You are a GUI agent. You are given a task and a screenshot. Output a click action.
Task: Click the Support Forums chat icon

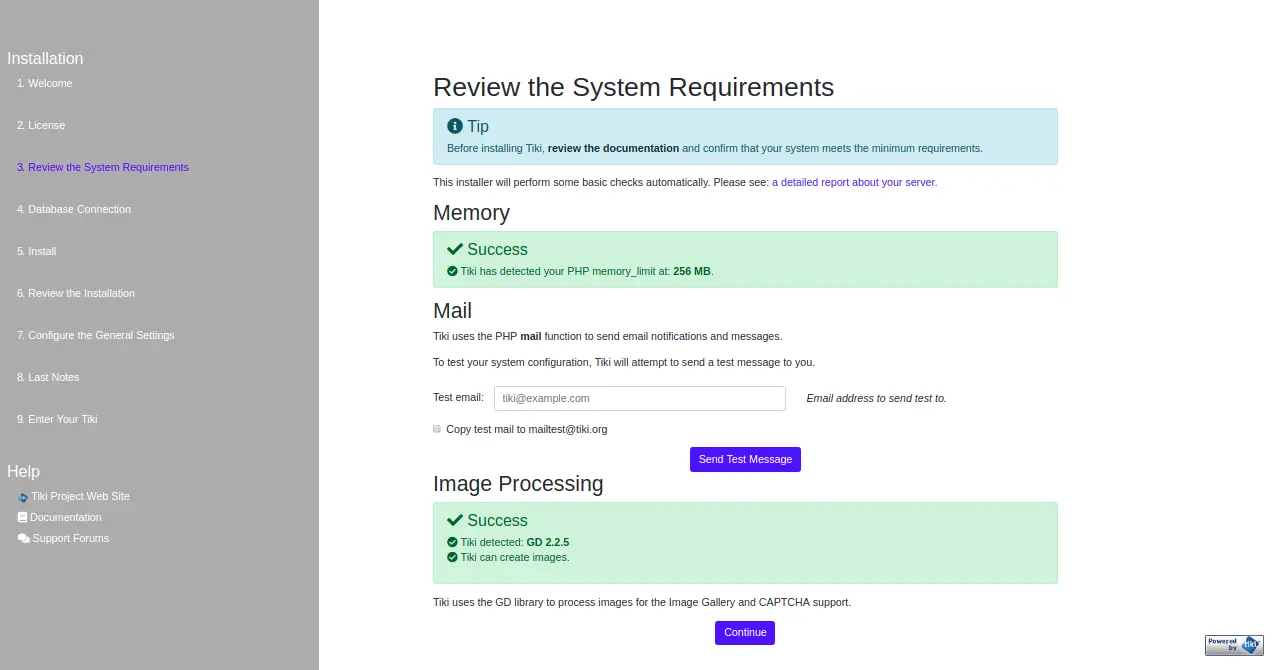(23, 538)
